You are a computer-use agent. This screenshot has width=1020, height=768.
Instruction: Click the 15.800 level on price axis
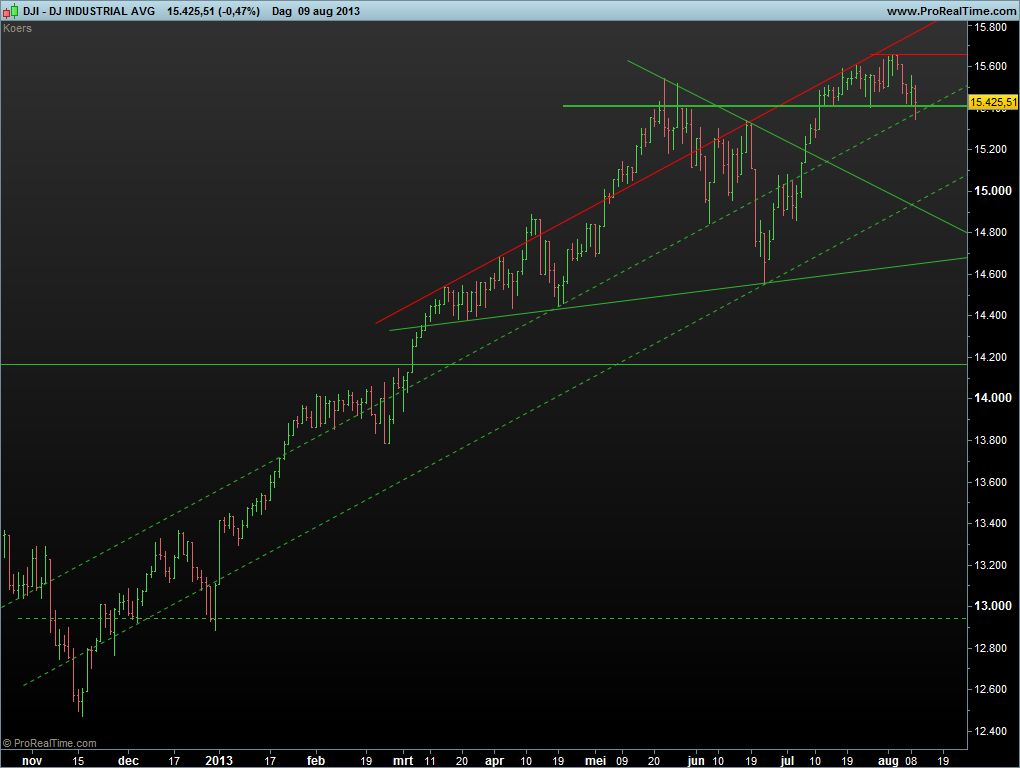pyautogui.click(x=991, y=27)
